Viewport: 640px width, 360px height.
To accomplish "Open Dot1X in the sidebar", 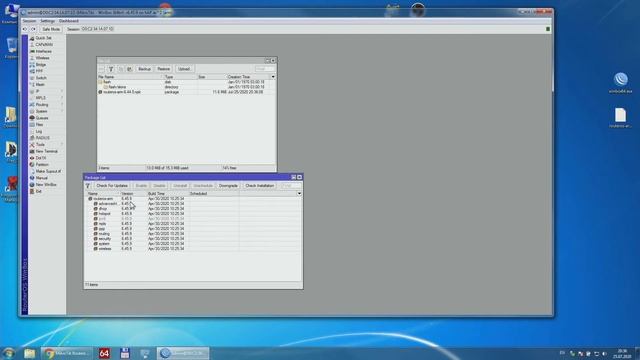I will pyautogui.click(x=41, y=158).
